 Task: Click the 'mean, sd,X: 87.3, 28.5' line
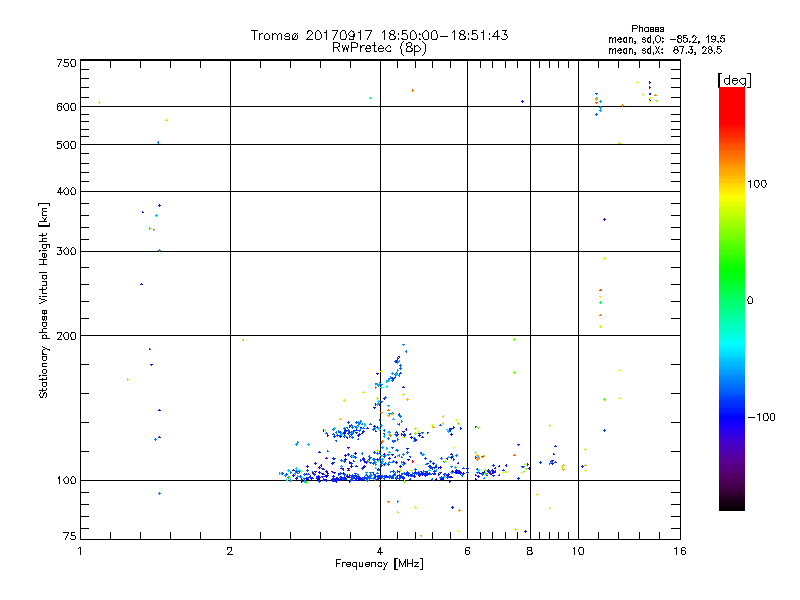[x=665, y=50]
